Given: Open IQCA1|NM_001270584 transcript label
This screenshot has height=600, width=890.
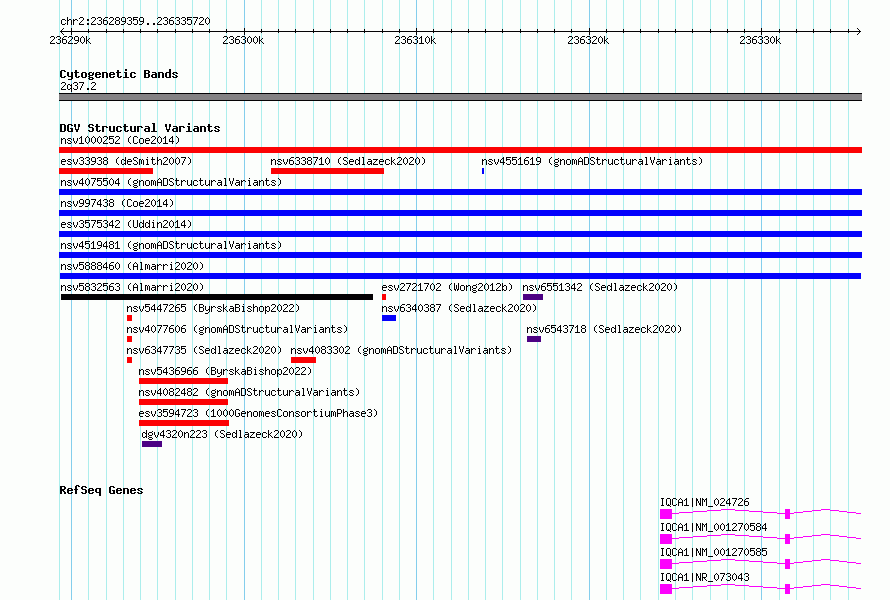Looking at the screenshot, I should [x=713, y=527].
